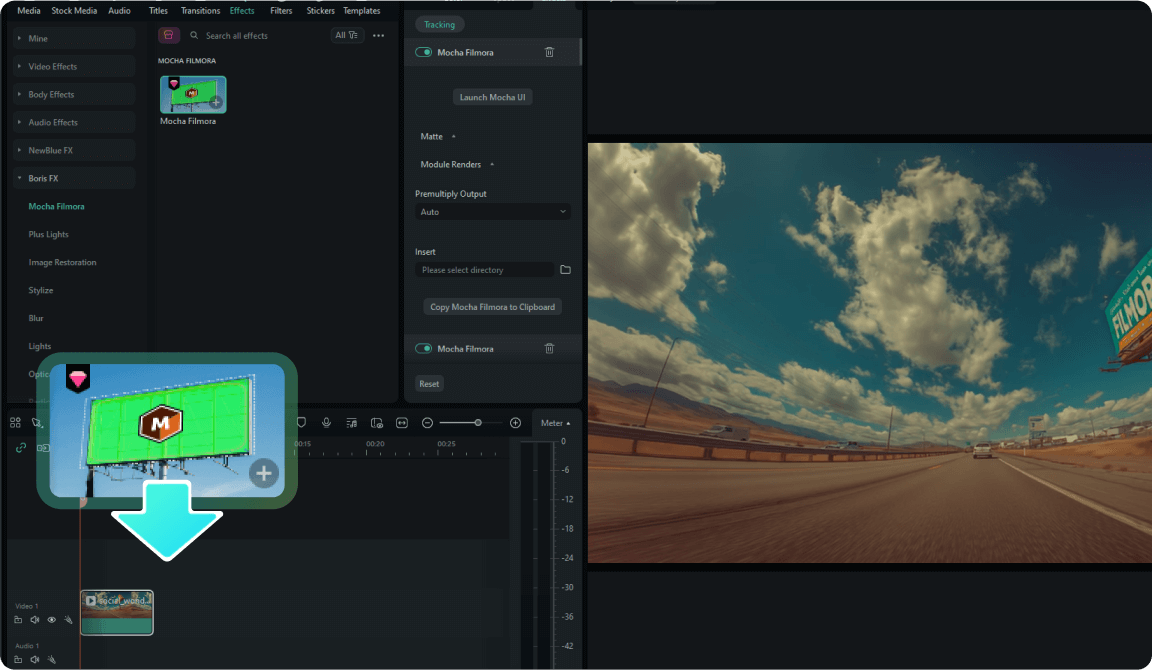Mute the Audio 1 track
The height and width of the screenshot is (670, 1152).
click(x=35, y=659)
